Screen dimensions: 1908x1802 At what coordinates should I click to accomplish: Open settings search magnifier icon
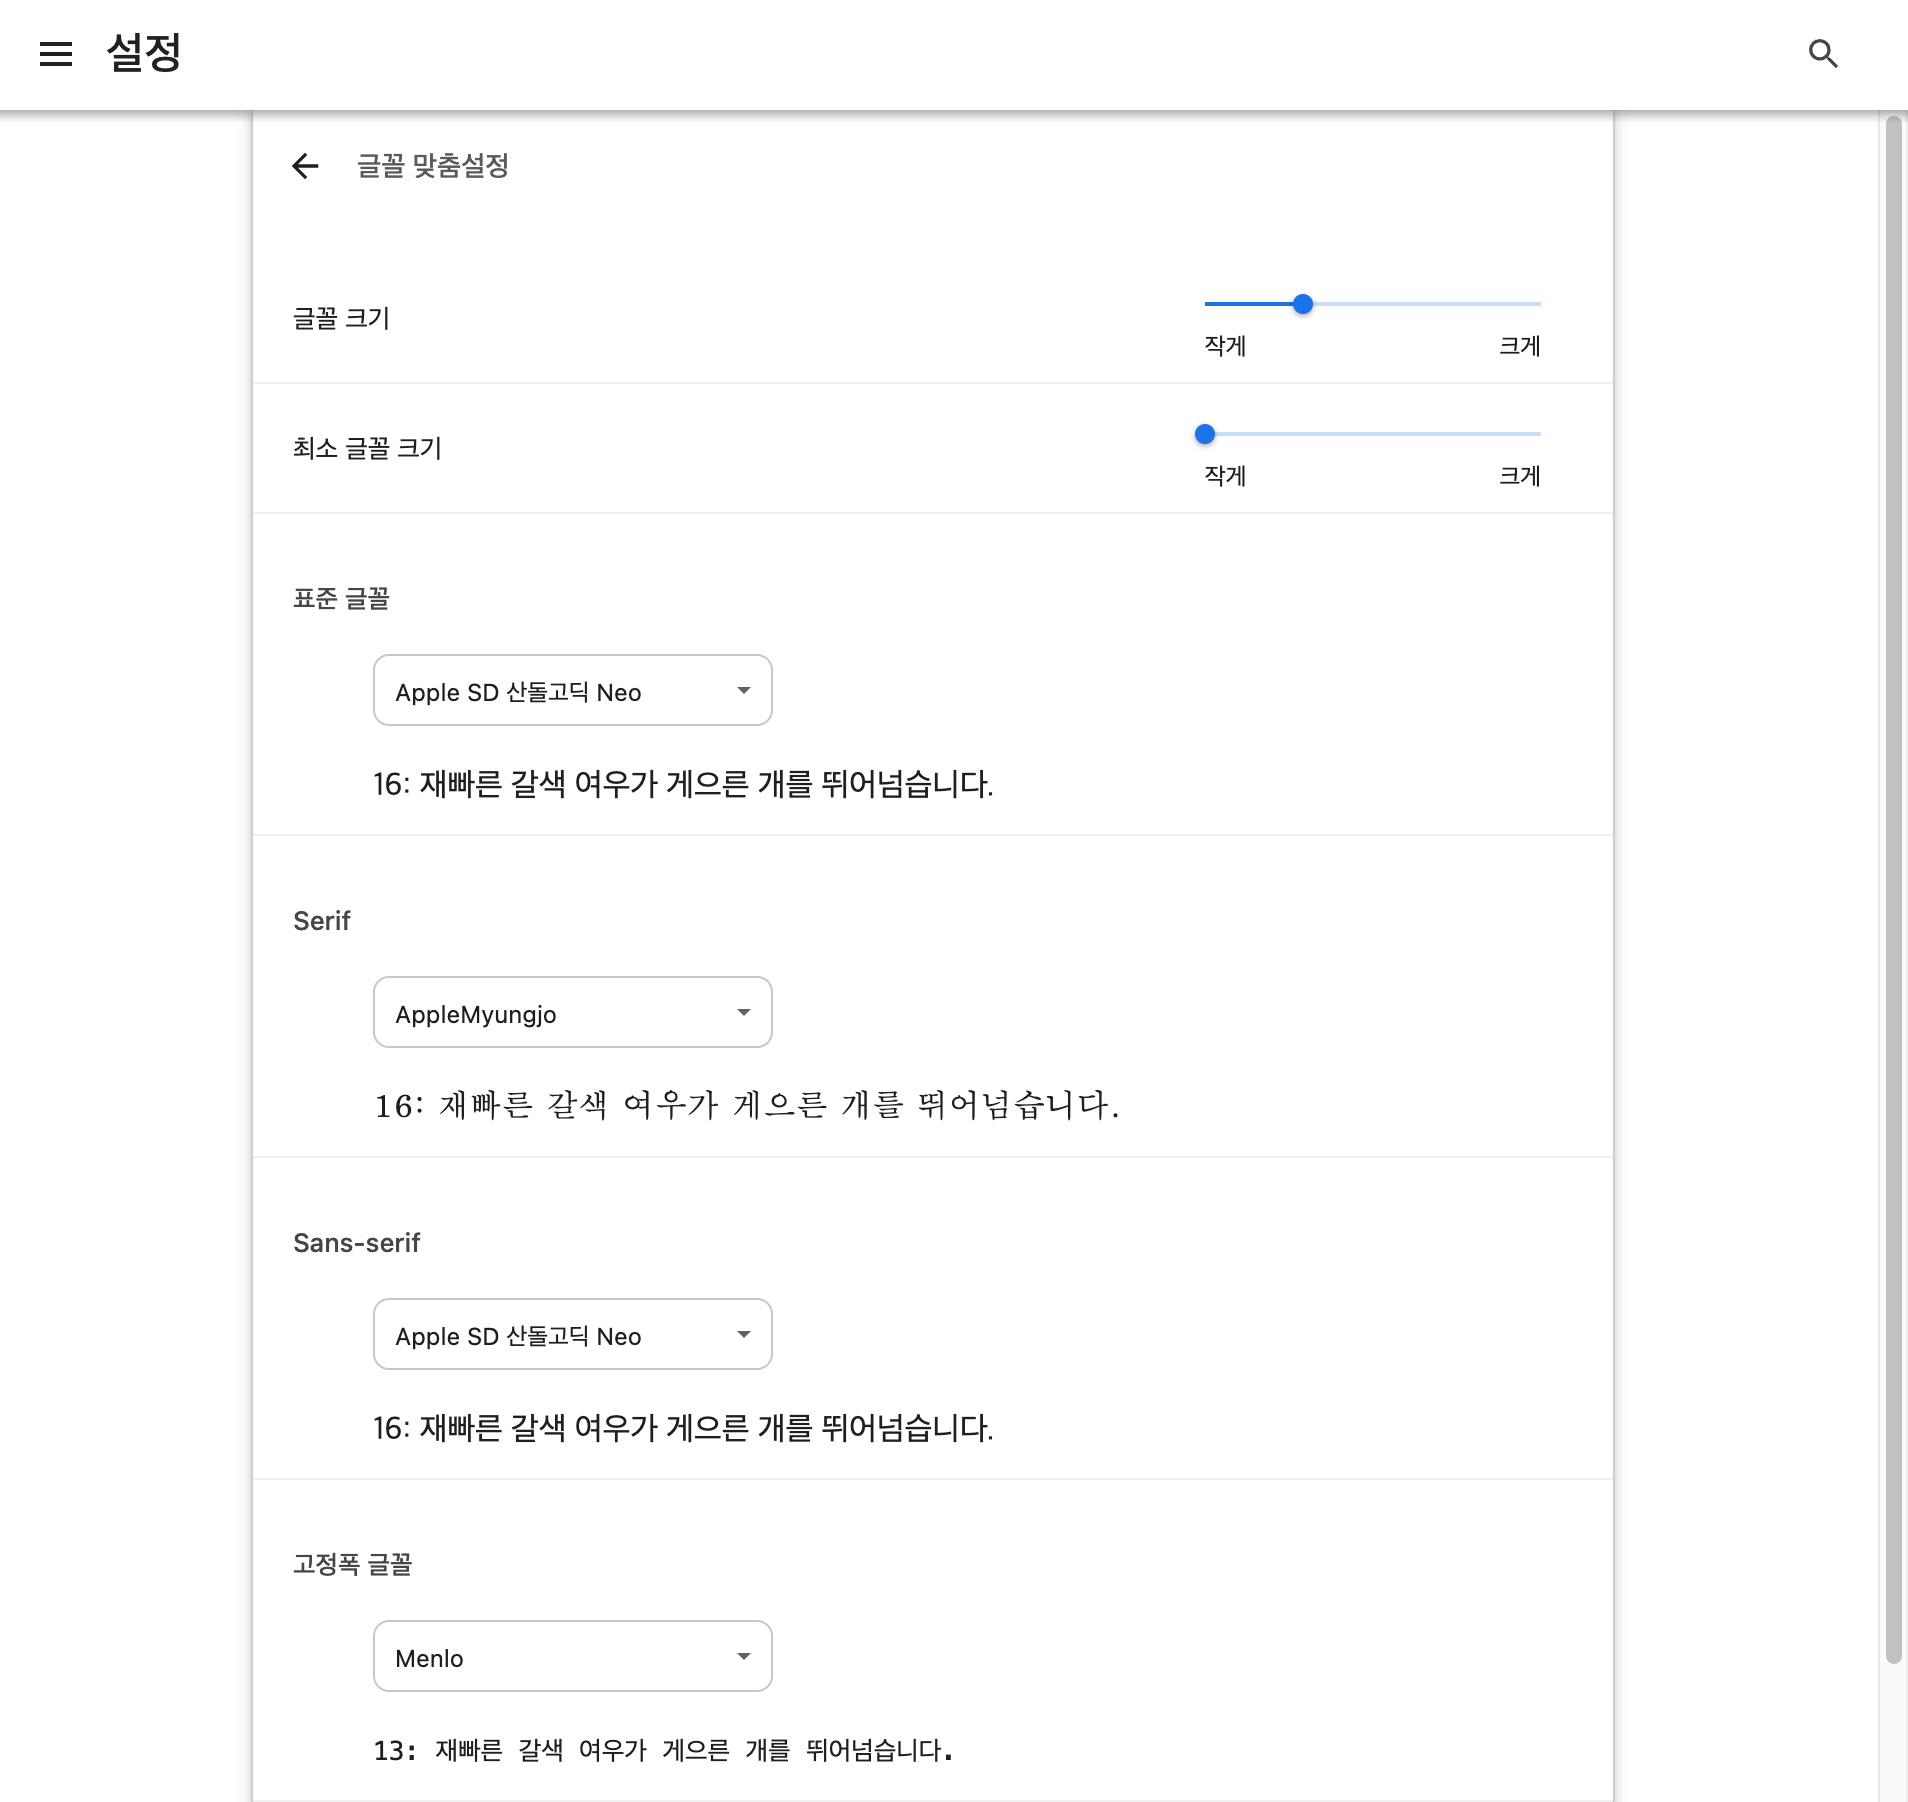click(x=1823, y=54)
